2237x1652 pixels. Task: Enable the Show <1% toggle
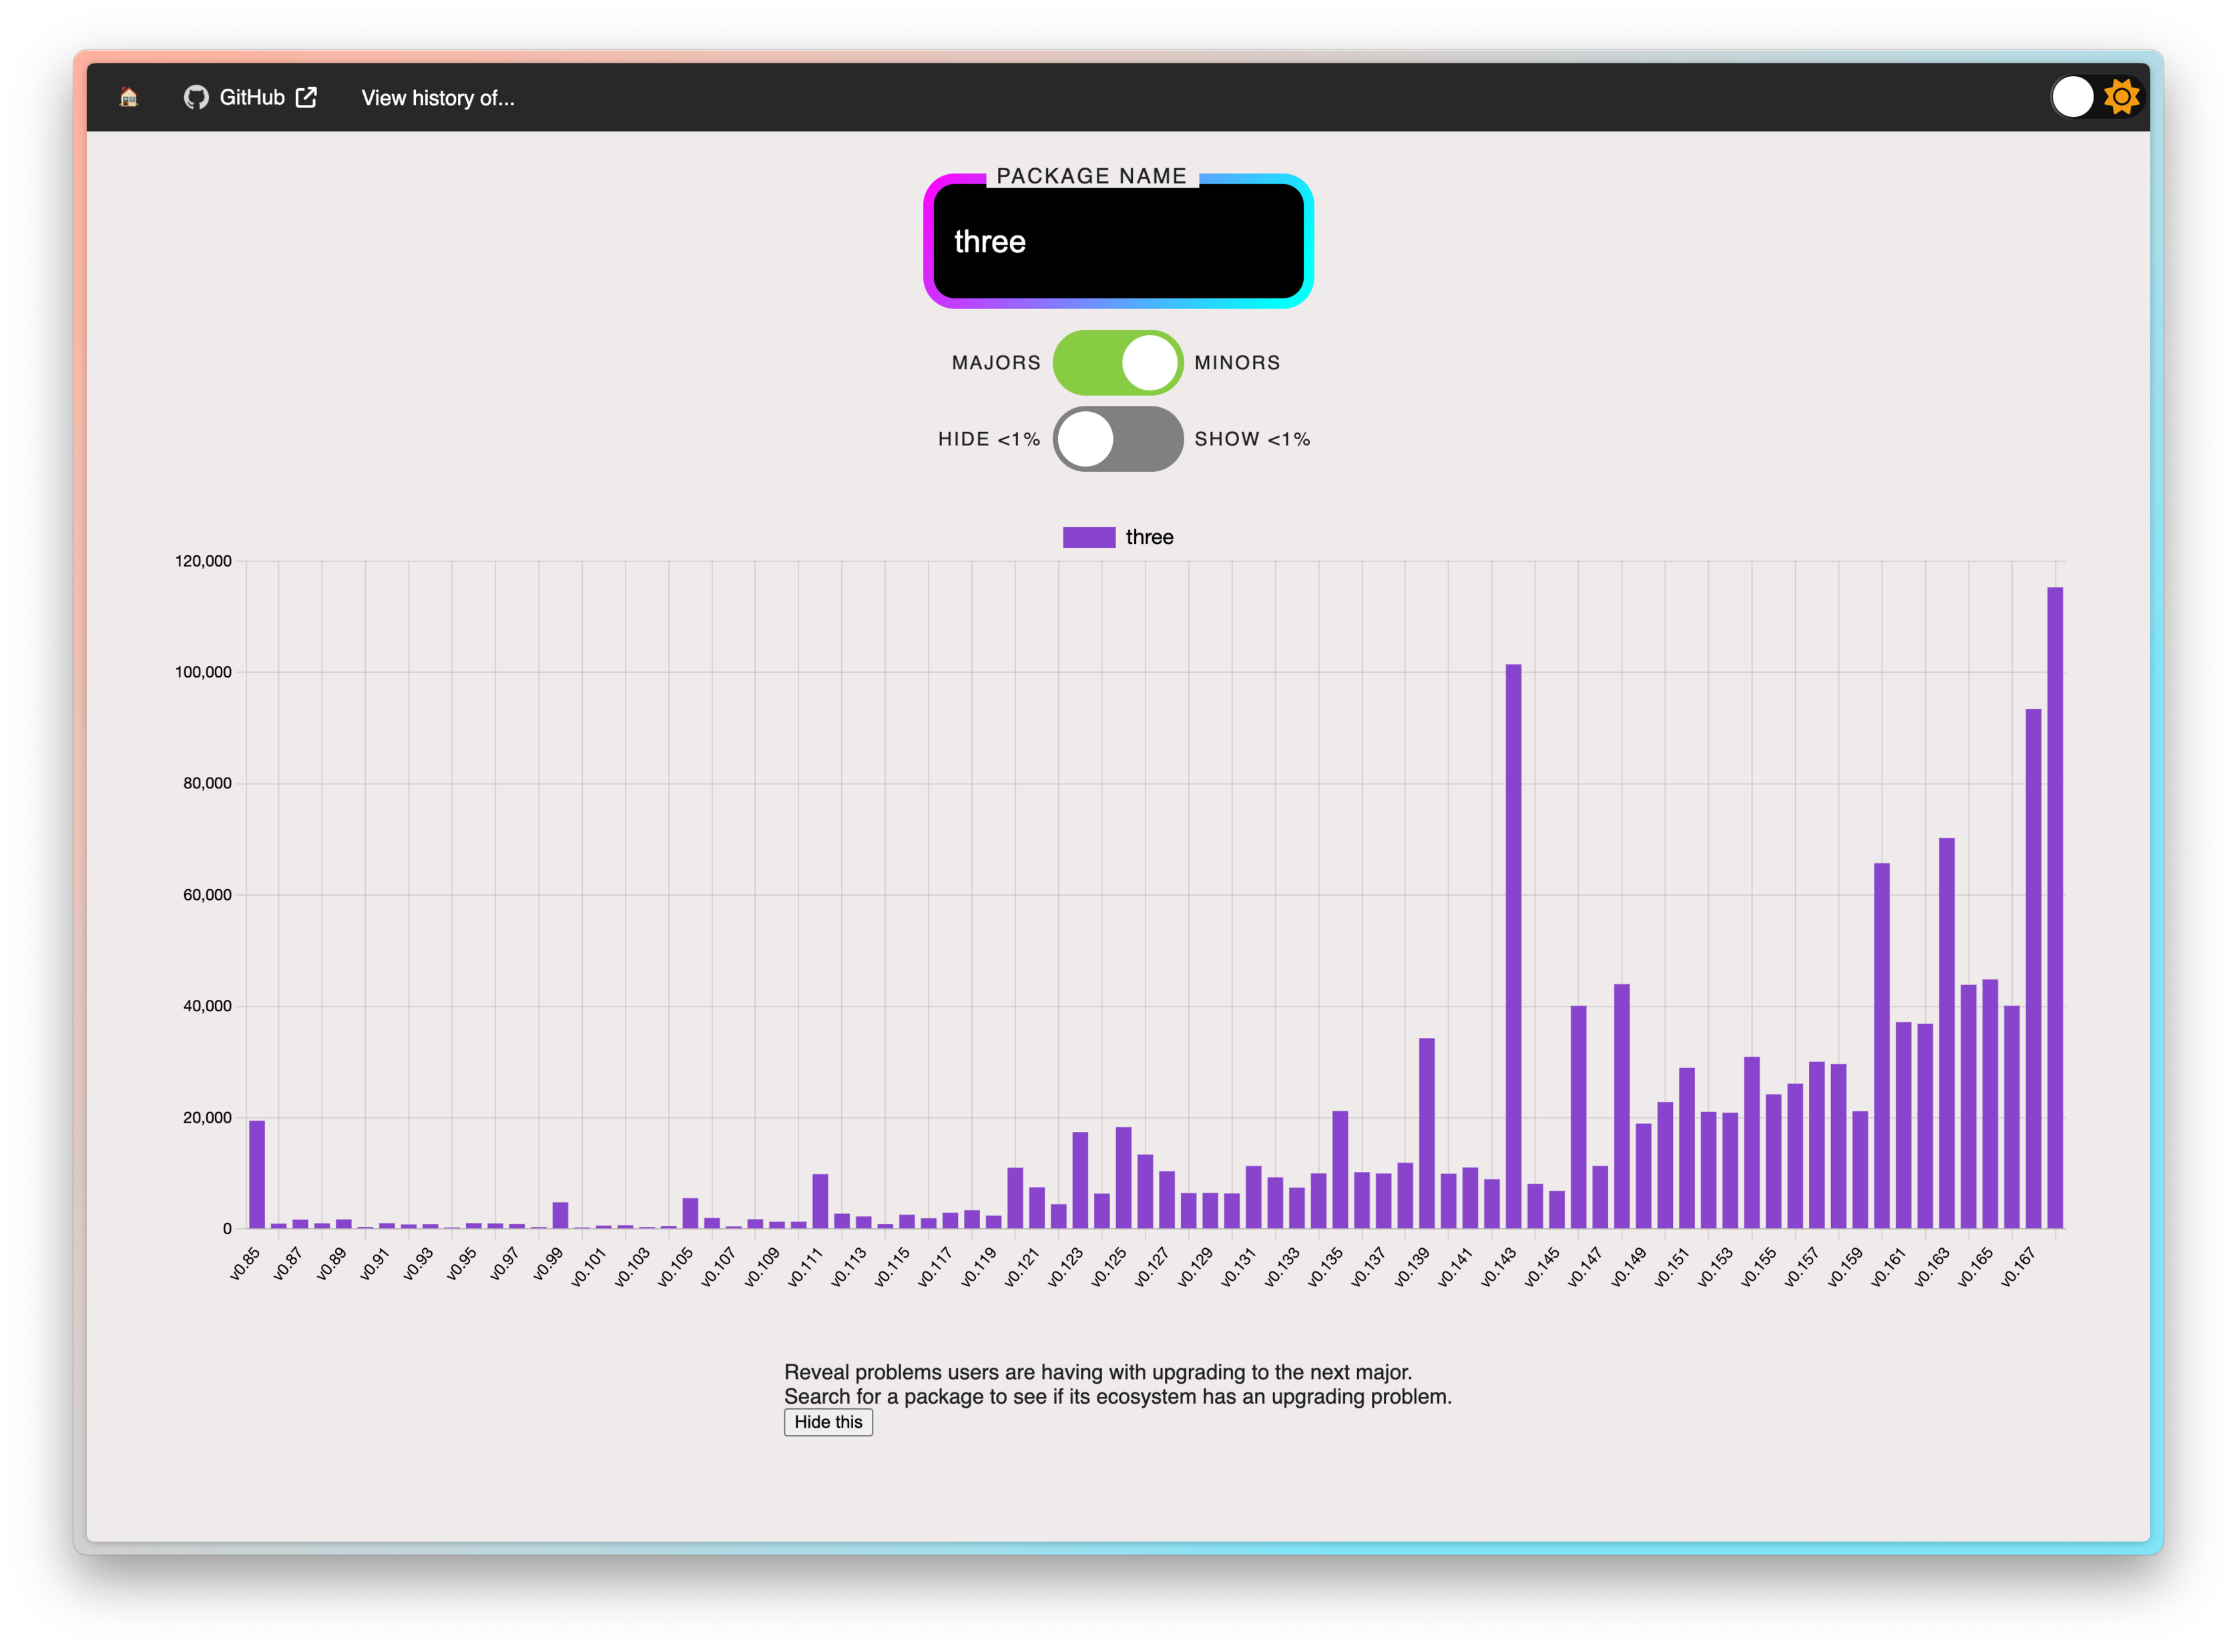[x=1117, y=439]
